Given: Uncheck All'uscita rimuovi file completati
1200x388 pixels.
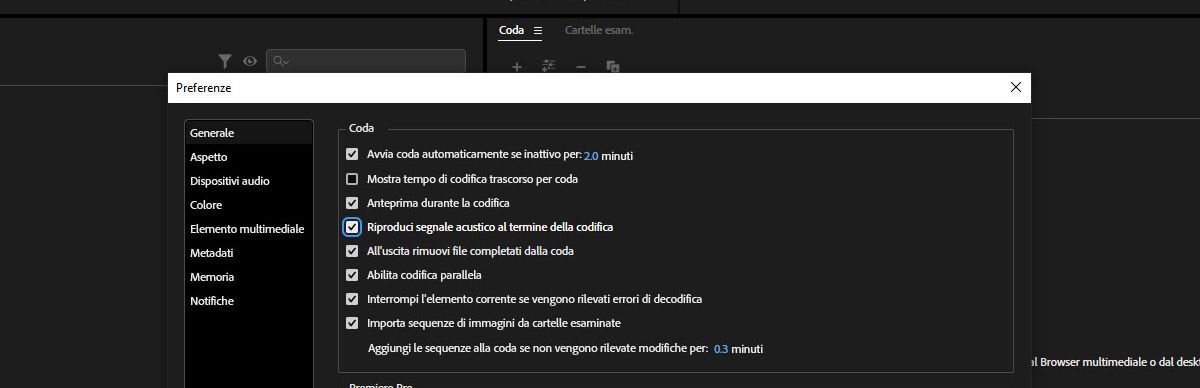Looking at the screenshot, I should [x=352, y=251].
